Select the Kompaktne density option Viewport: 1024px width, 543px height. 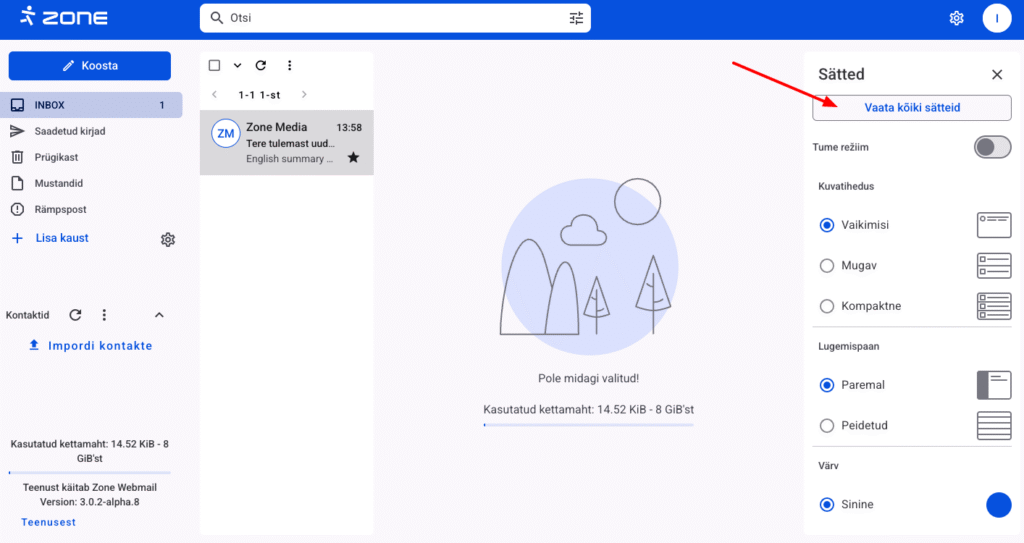pos(827,306)
